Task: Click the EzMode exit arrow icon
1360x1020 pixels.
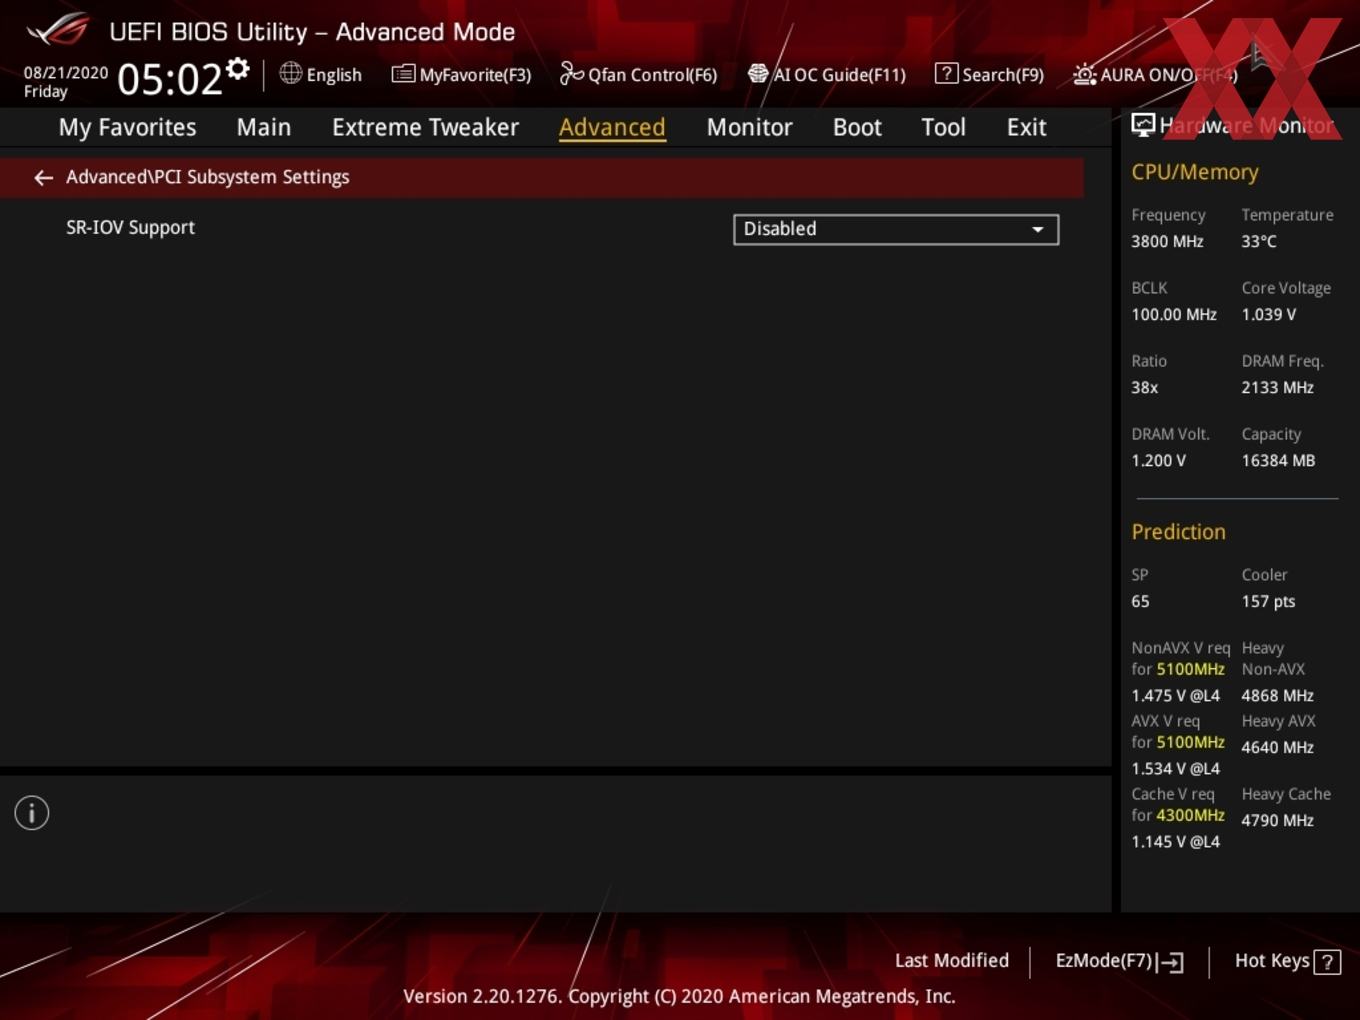Action: (1170, 962)
